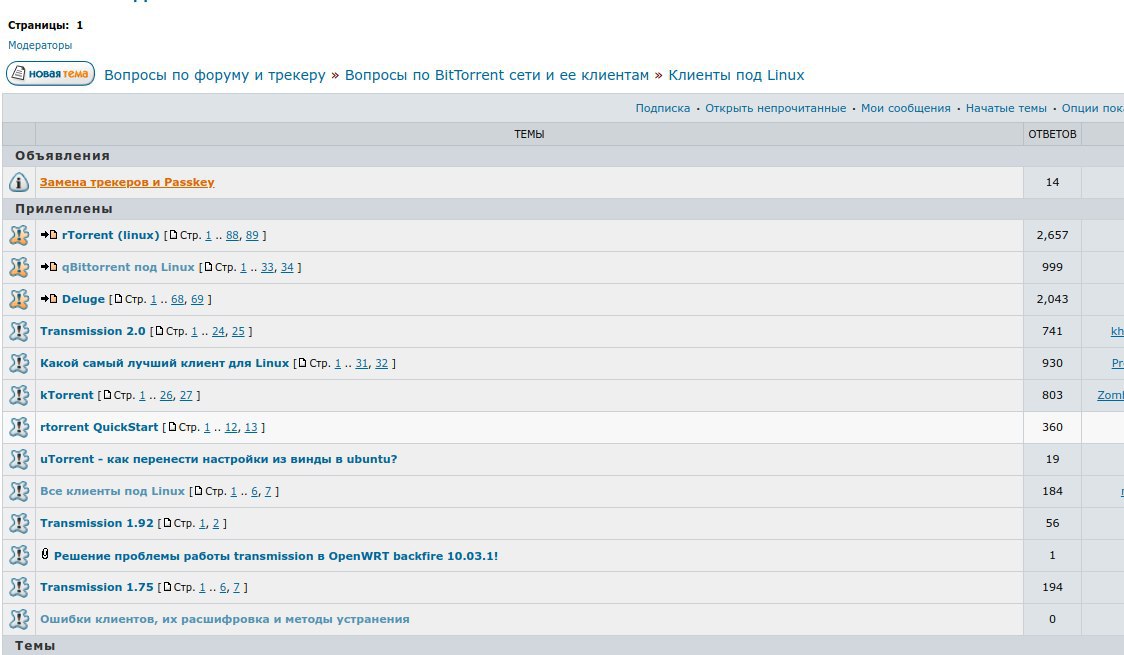Image resolution: width=1124 pixels, height=655 pixels.
Task: Click sticky icon for uTorrent ubuntu topic
Action: [19, 459]
